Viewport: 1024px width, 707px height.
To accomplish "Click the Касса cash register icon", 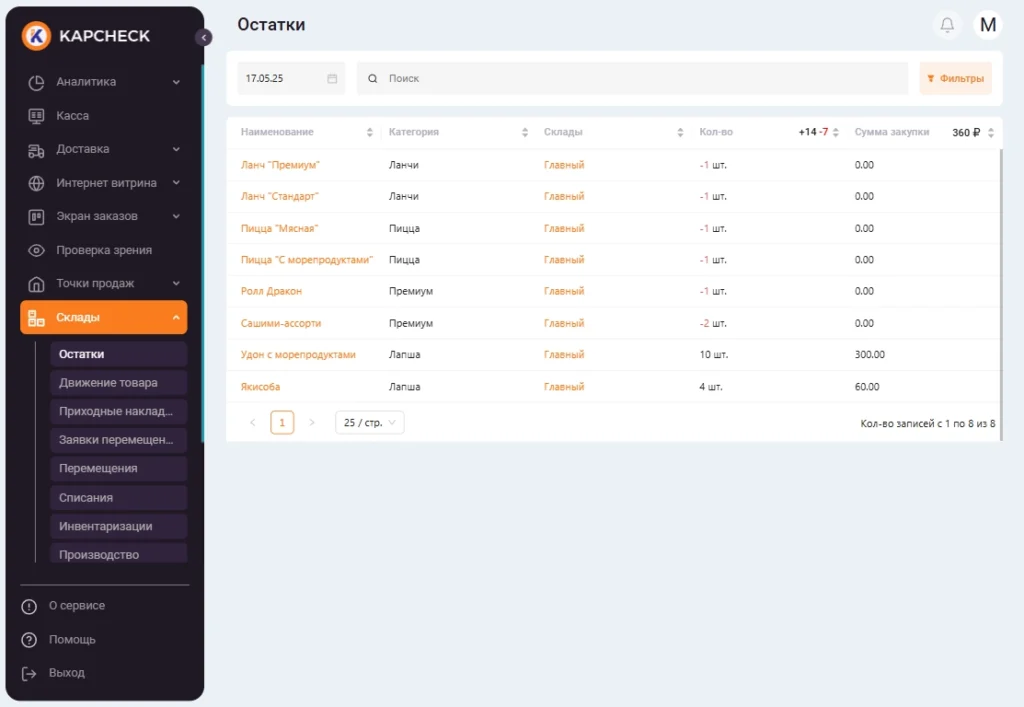I will click(36, 116).
